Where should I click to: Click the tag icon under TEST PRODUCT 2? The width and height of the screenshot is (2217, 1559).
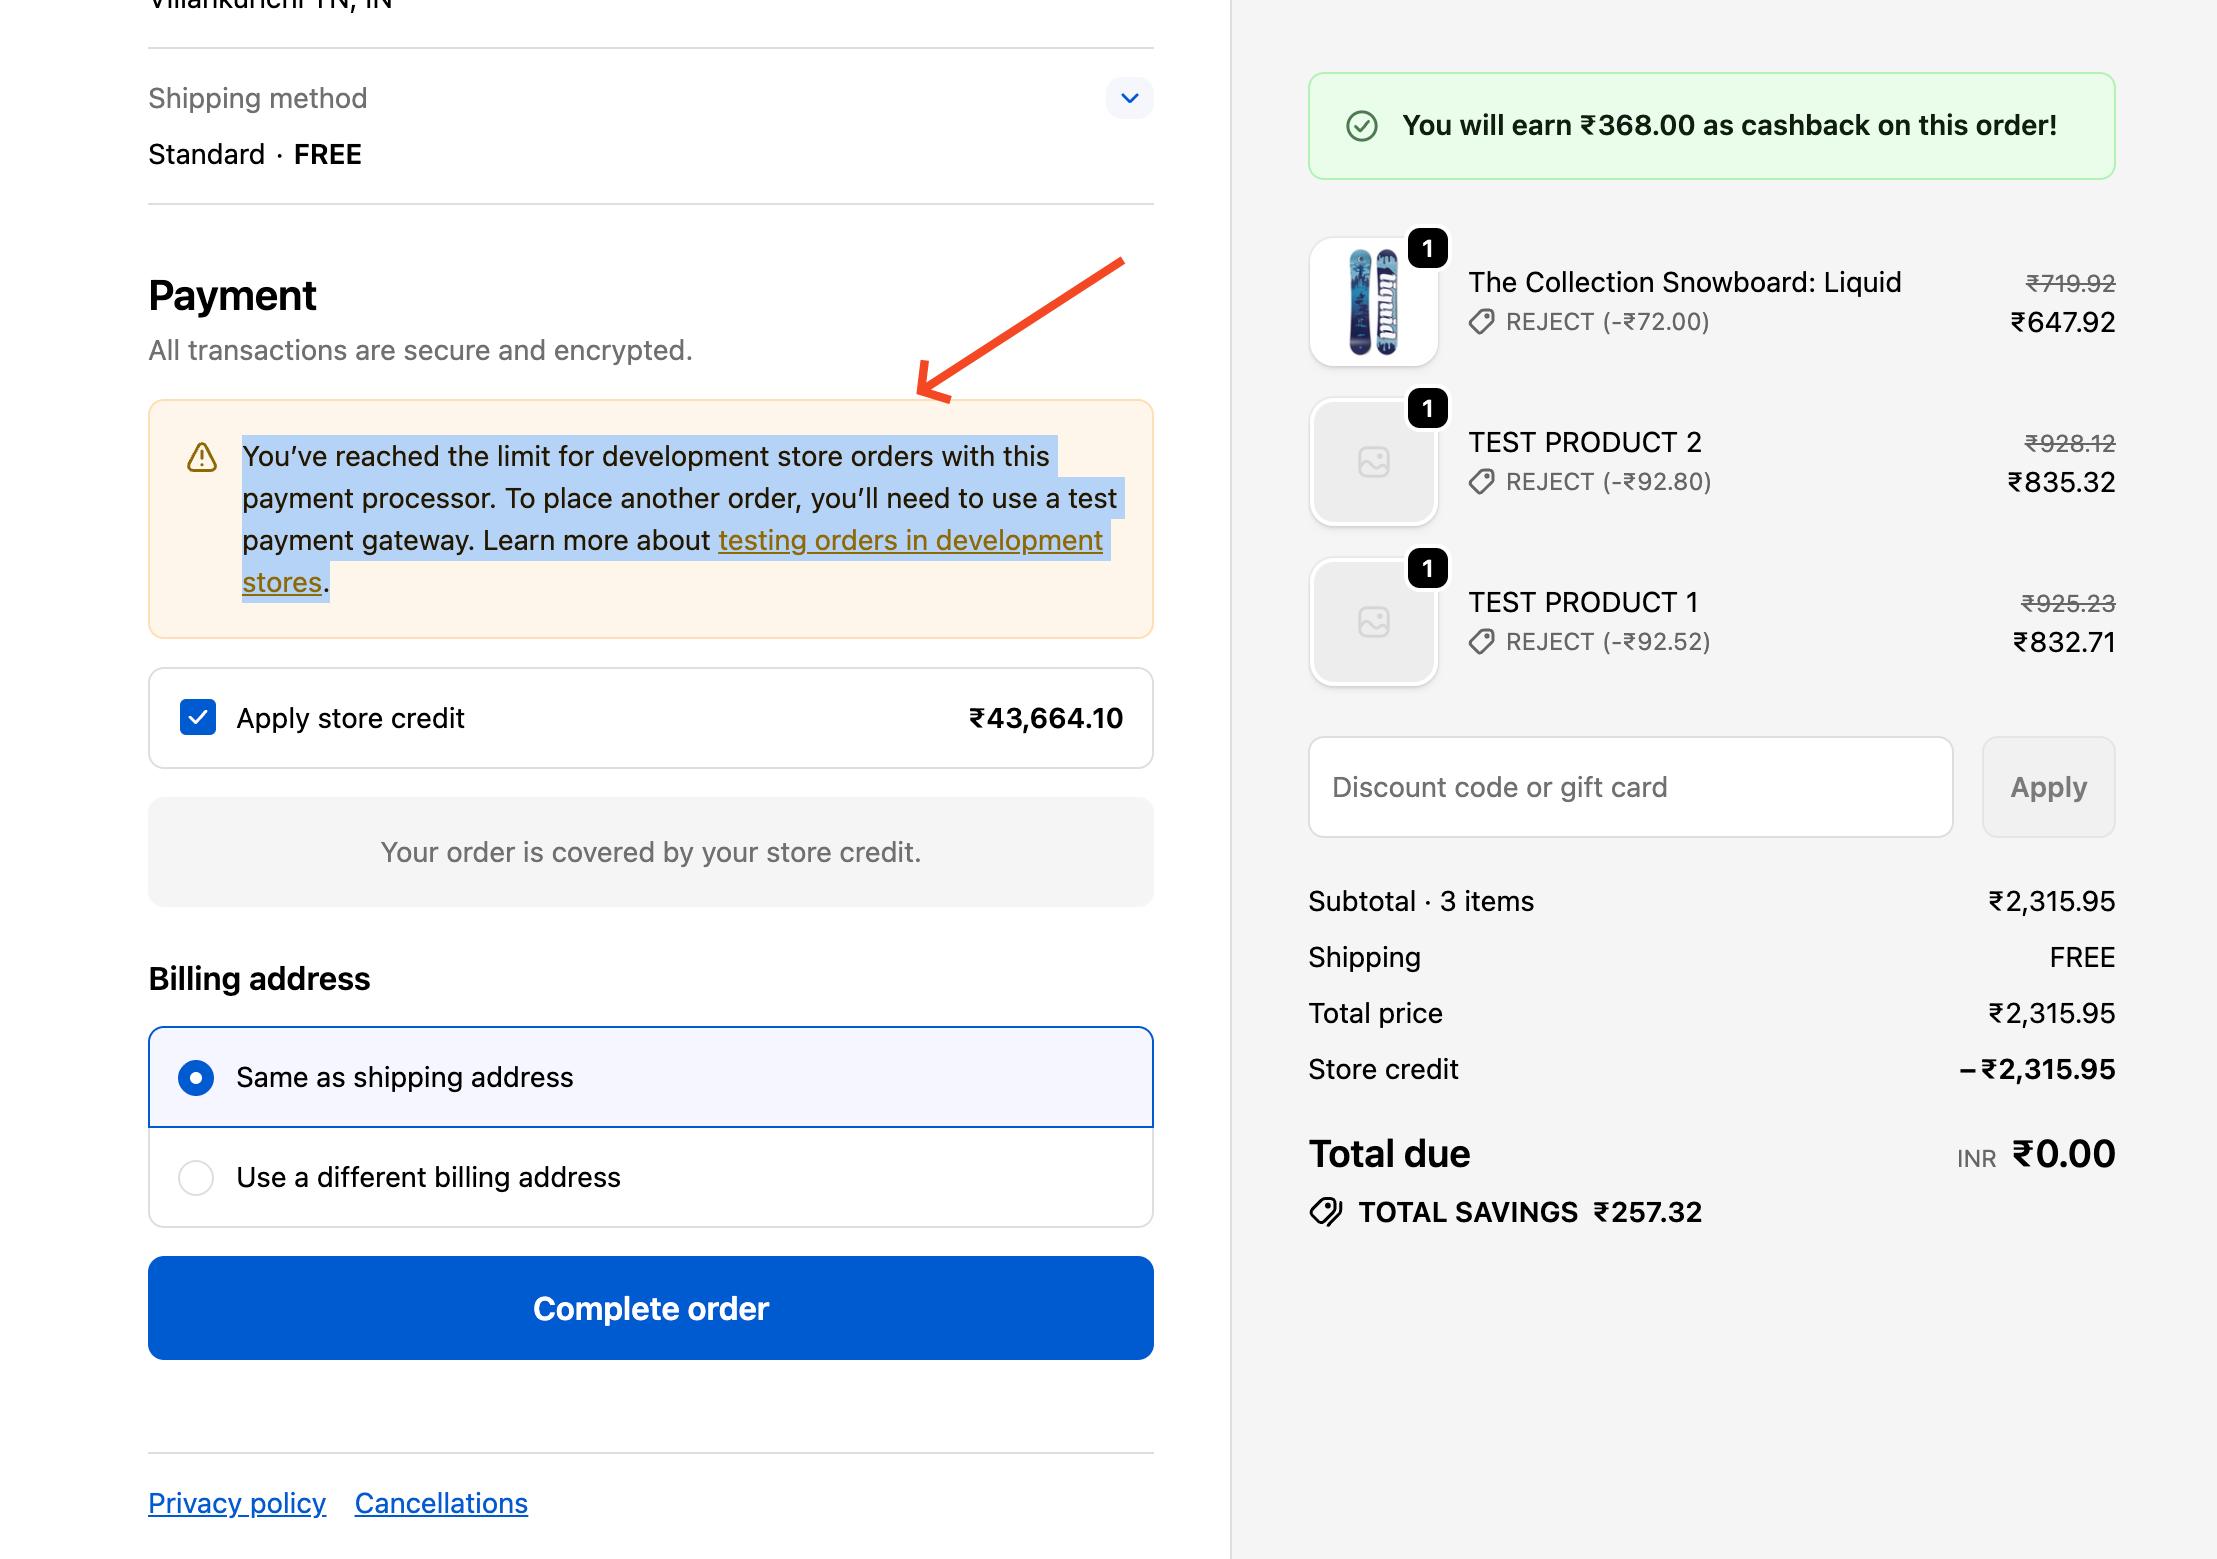(x=1481, y=482)
